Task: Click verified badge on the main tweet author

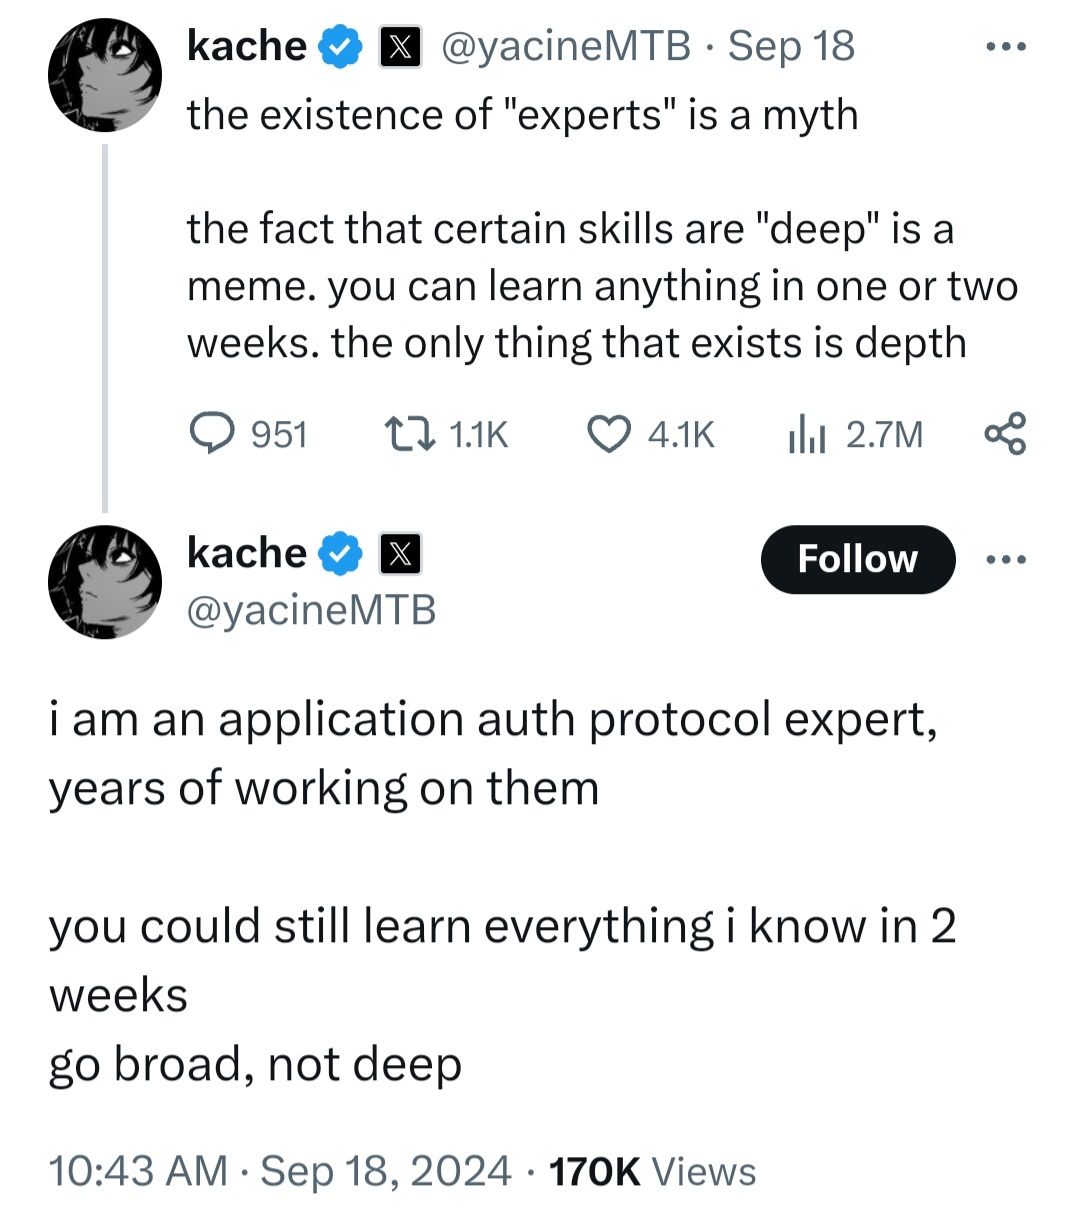Action: point(341,553)
